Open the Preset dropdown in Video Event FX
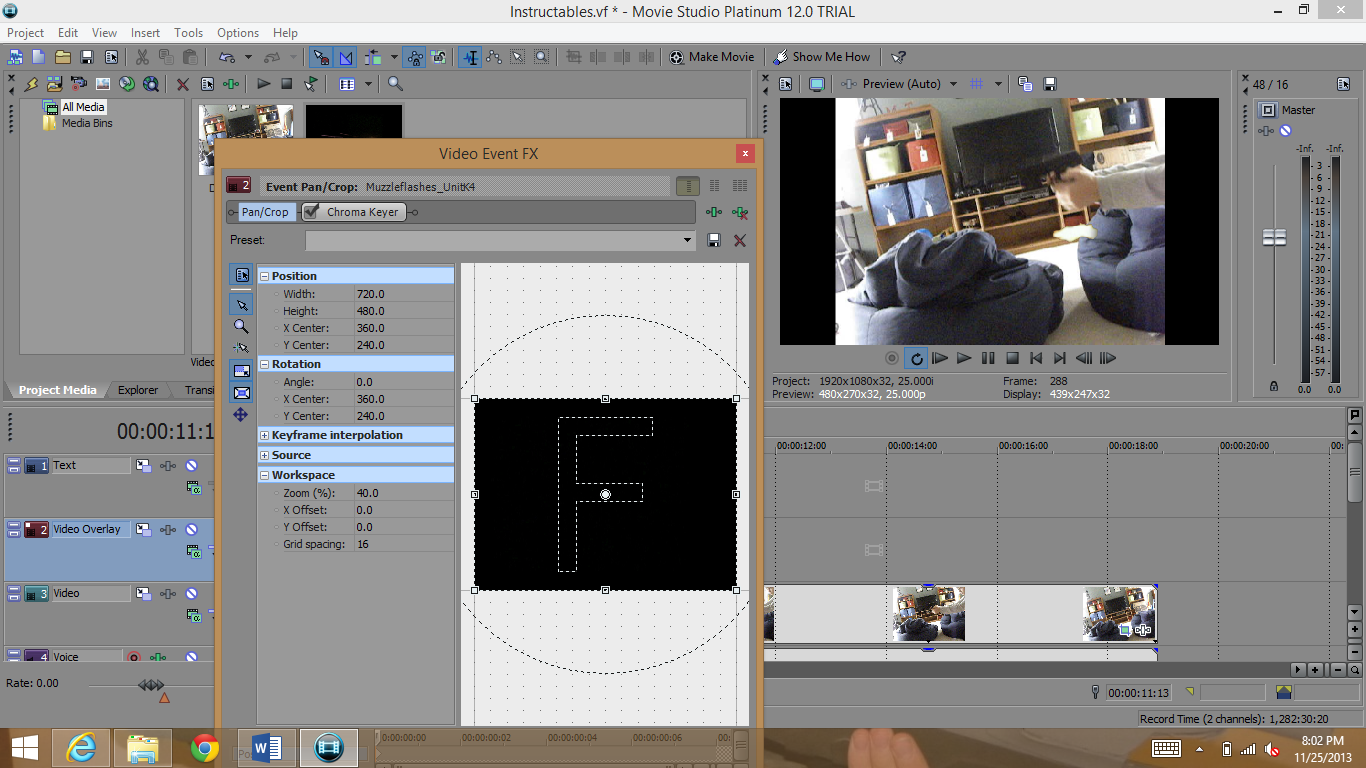 (687, 240)
